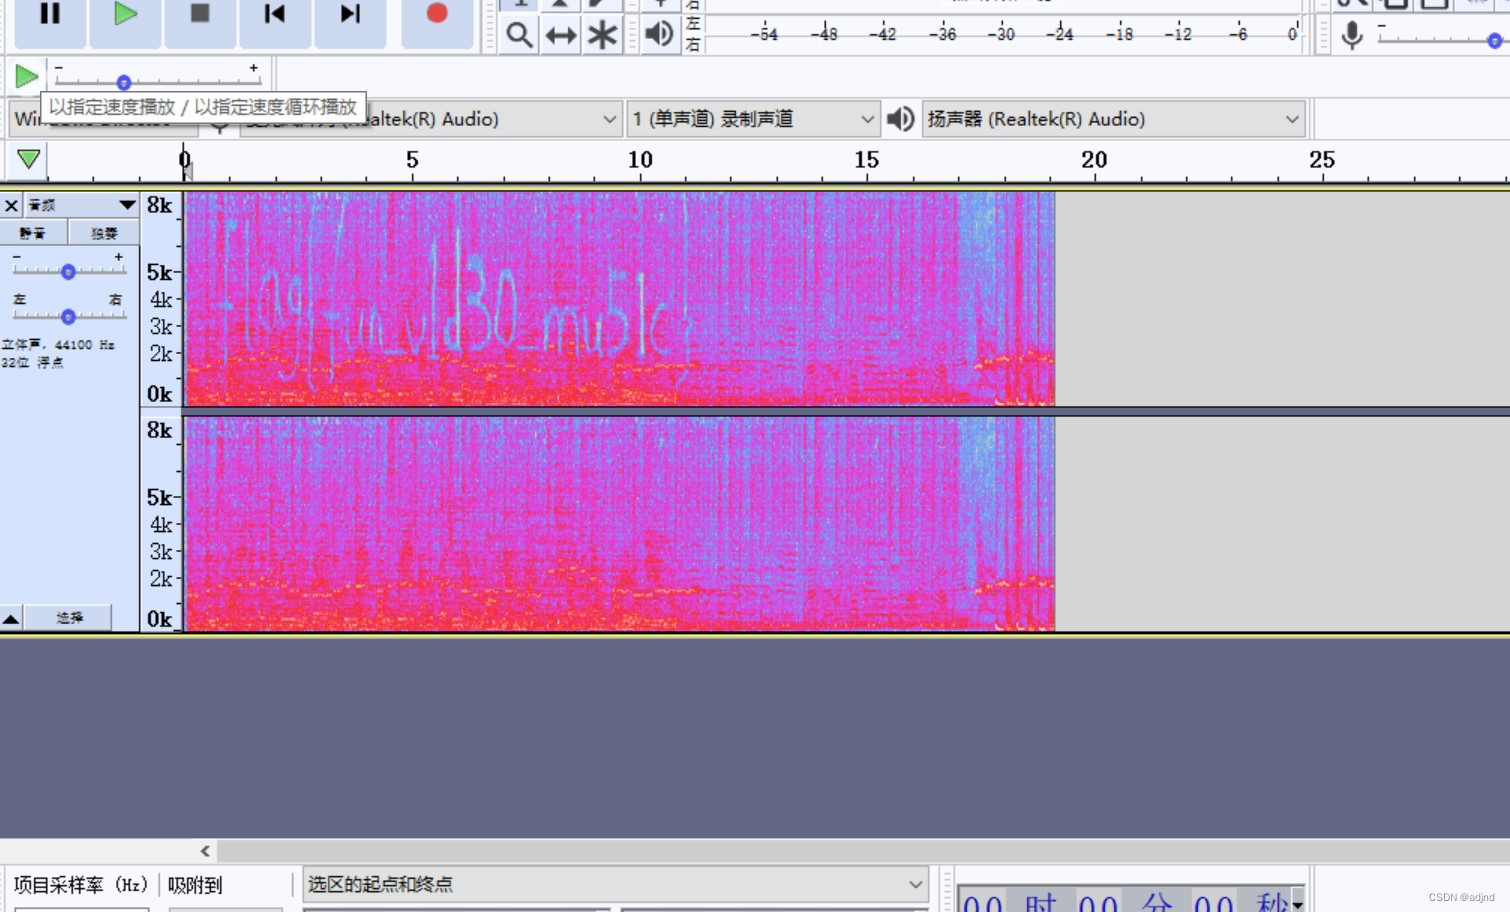Click the red Record button
The height and width of the screenshot is (912, 1510).
pos(437,16)
